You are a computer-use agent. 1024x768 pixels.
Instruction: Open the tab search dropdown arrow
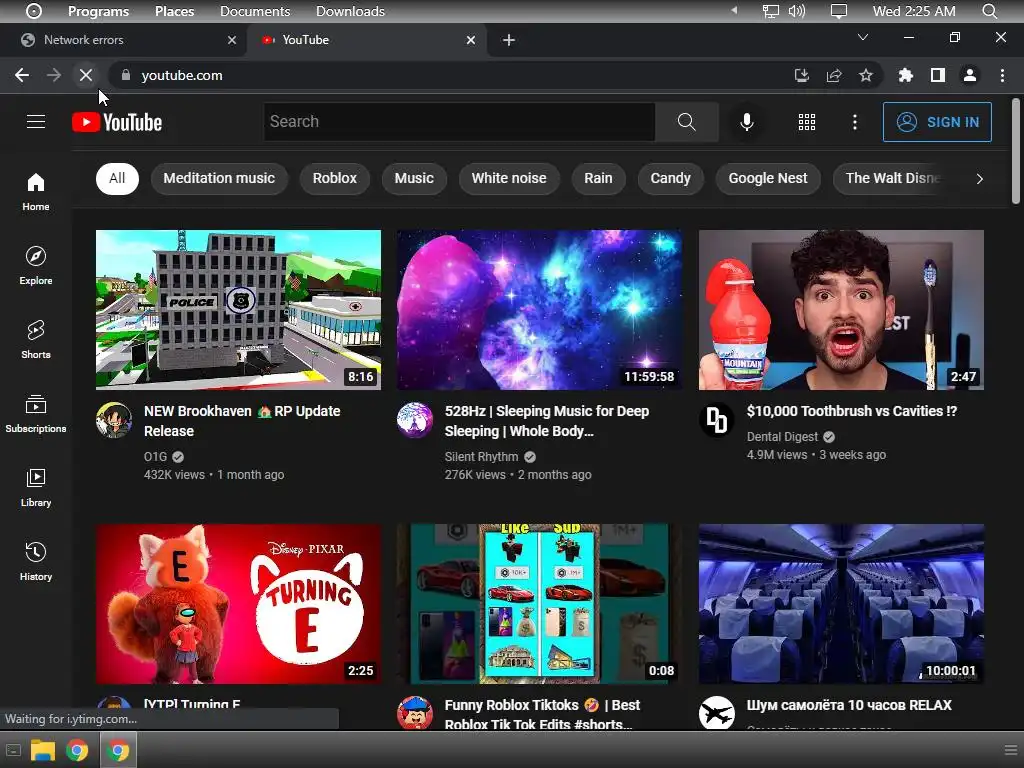tap(863, 37)
